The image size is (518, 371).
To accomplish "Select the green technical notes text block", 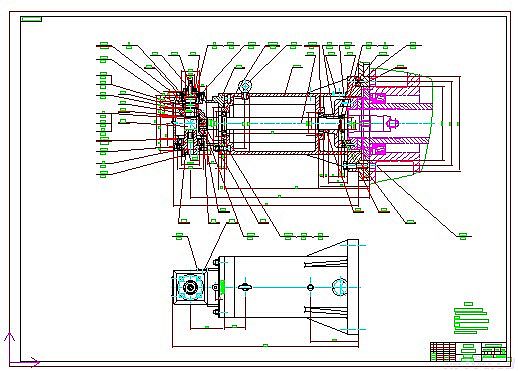I will pyautogui.click(x=471, y=318).
